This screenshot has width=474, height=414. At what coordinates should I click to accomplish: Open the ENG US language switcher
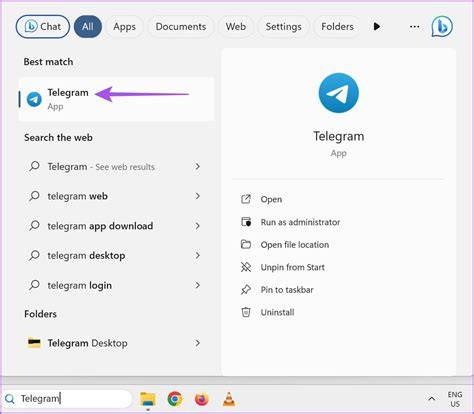coord(455,399)
